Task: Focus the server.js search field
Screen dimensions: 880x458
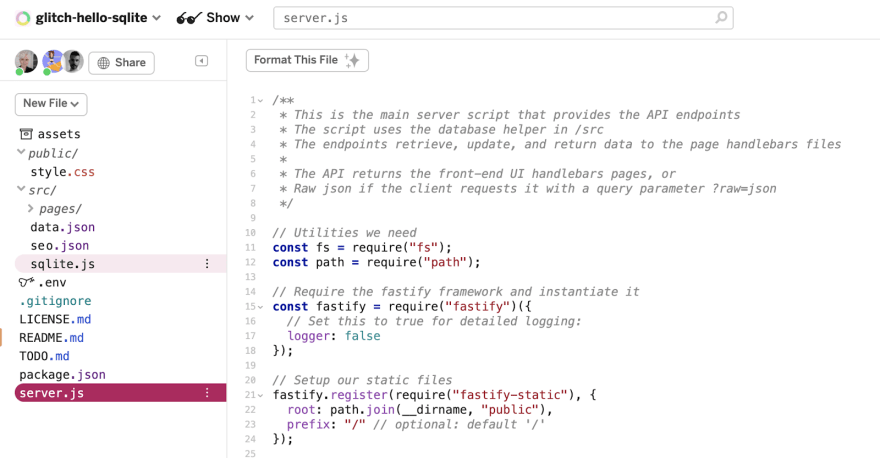Action: pos(503,18)
